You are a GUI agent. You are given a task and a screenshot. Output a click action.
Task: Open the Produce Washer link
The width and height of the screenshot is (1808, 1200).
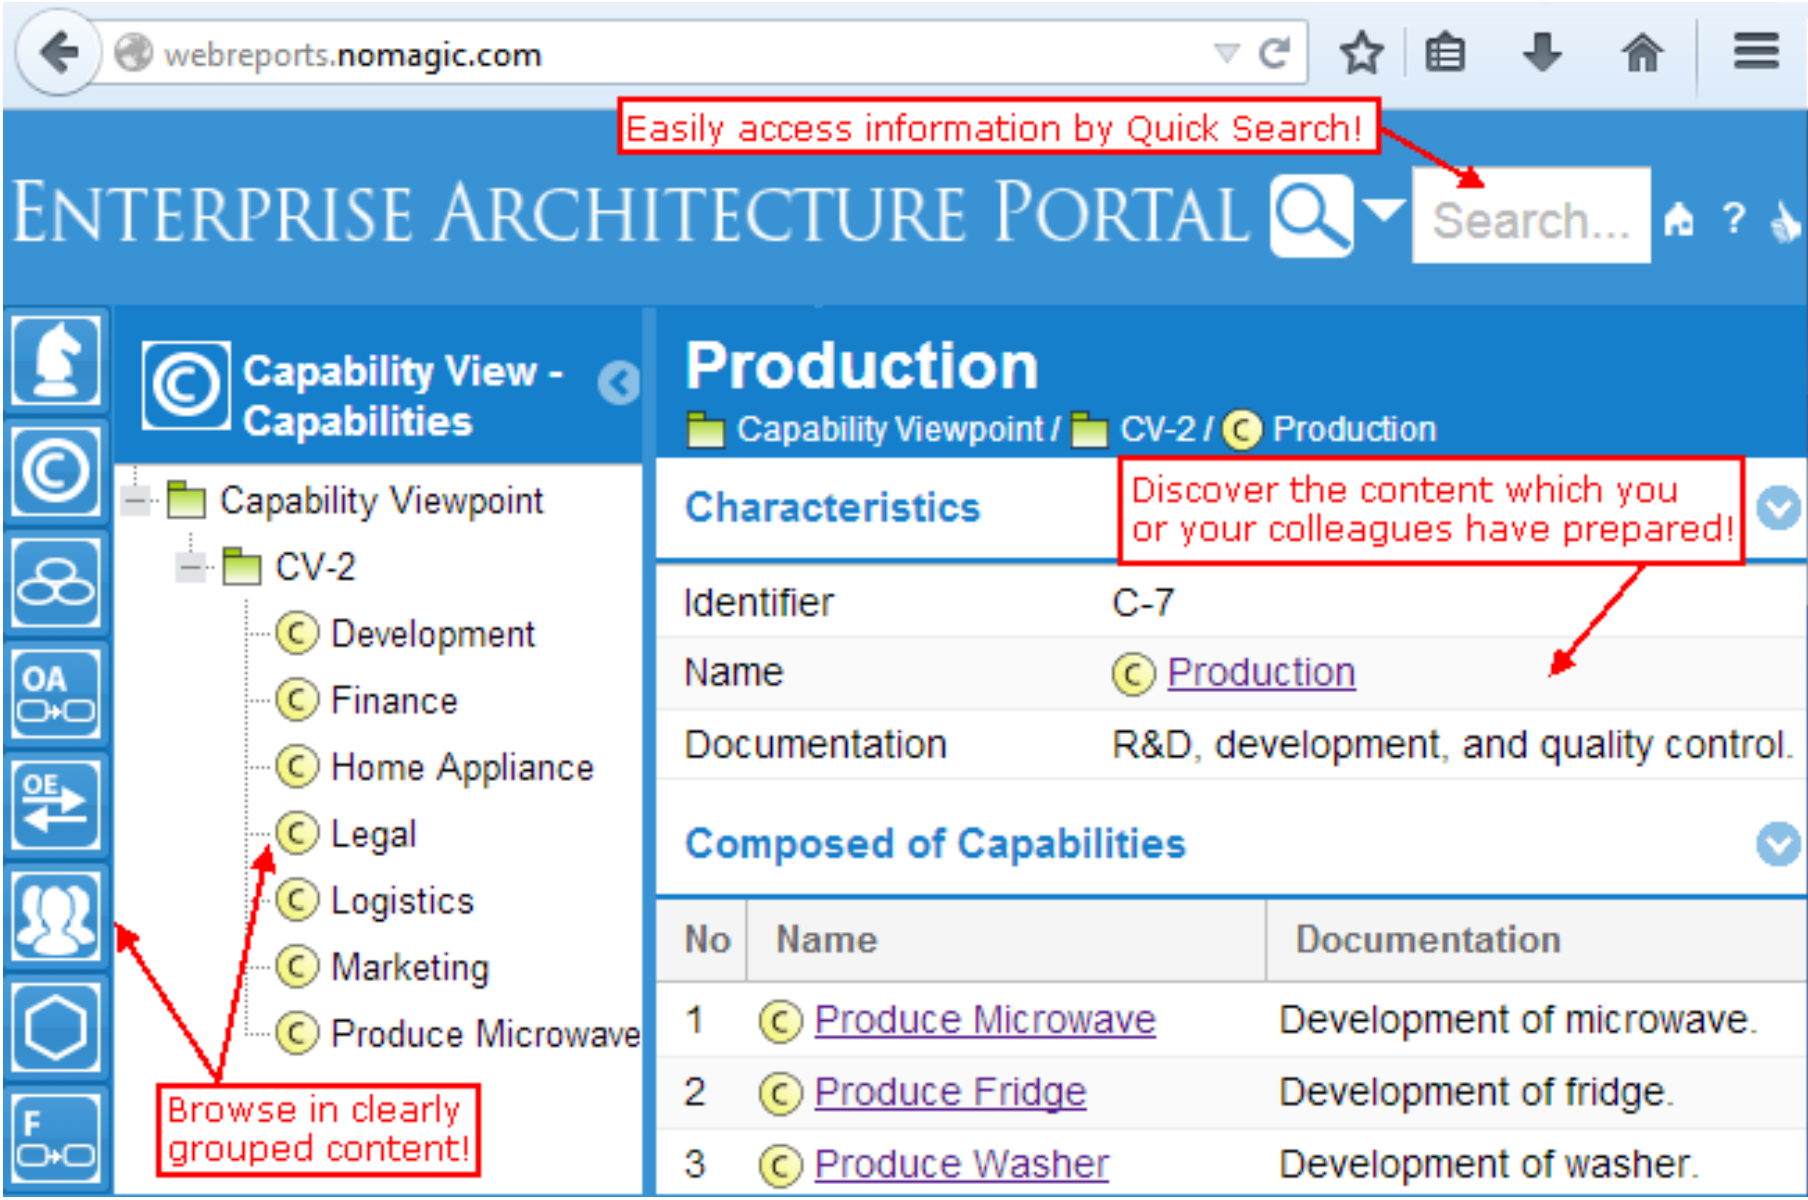(962, 1165)
